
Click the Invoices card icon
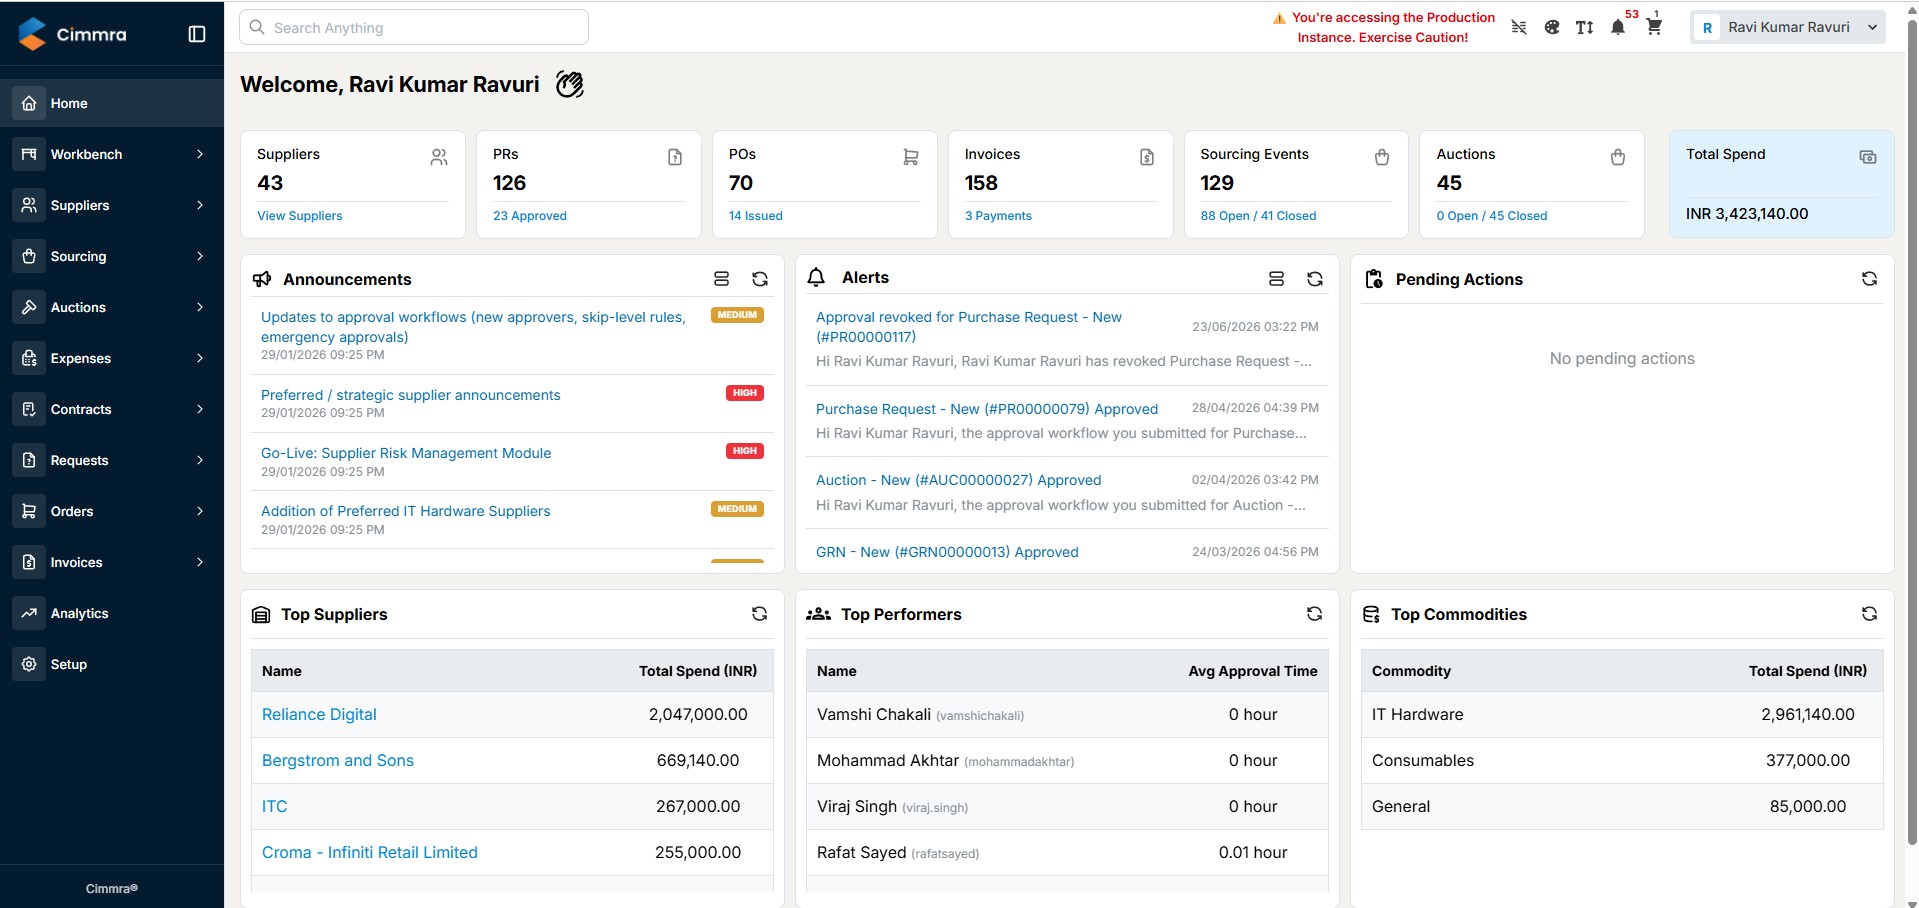point(1147,157)
